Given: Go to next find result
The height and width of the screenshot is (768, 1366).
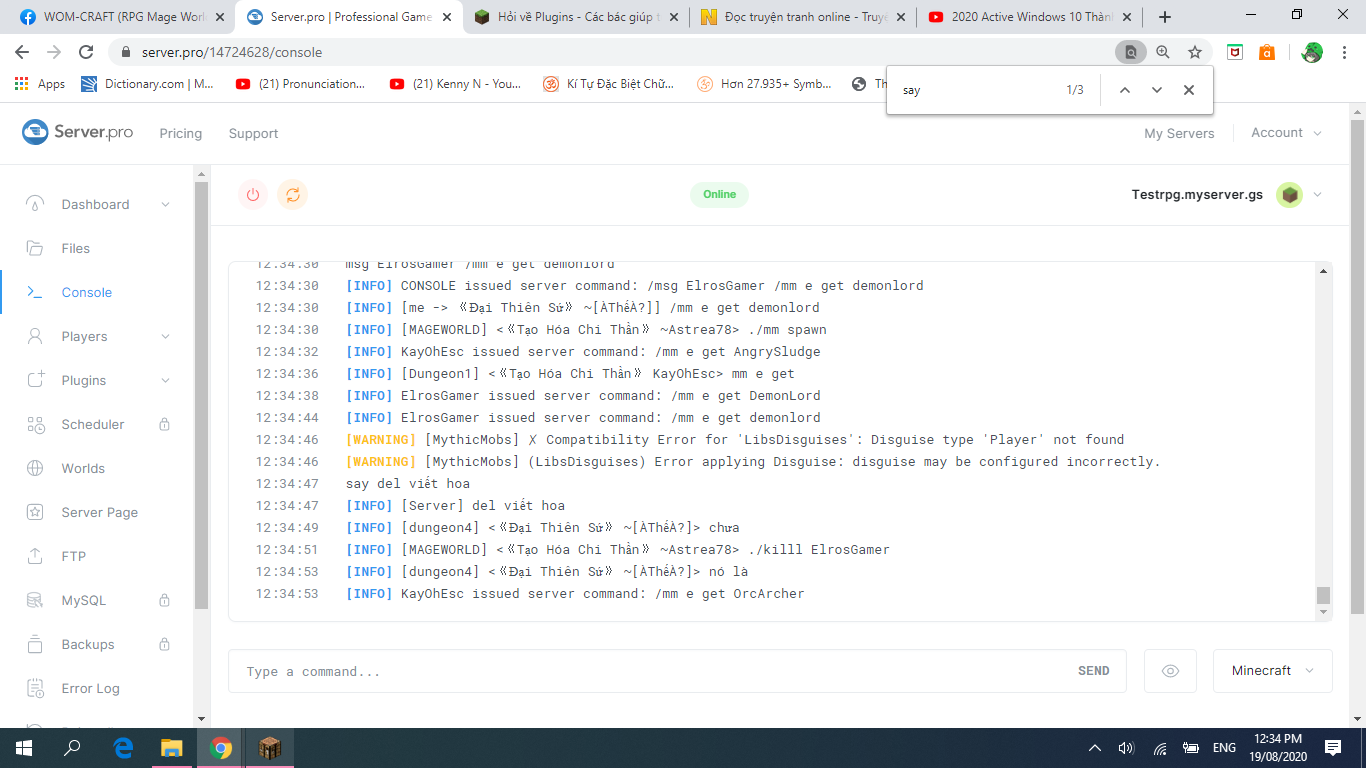Looking at the screenshot, I should (x=1157, y=90).
